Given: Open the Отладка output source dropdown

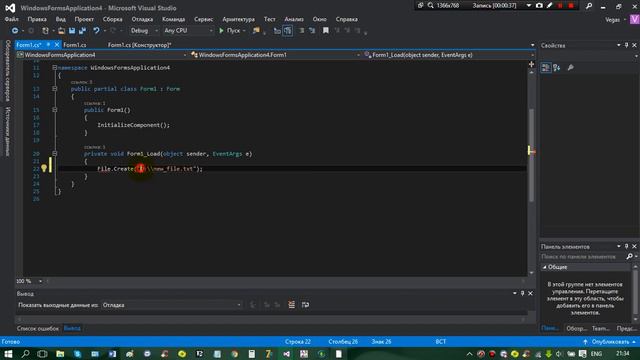Looking at the screenshot, I should [171, 305].
